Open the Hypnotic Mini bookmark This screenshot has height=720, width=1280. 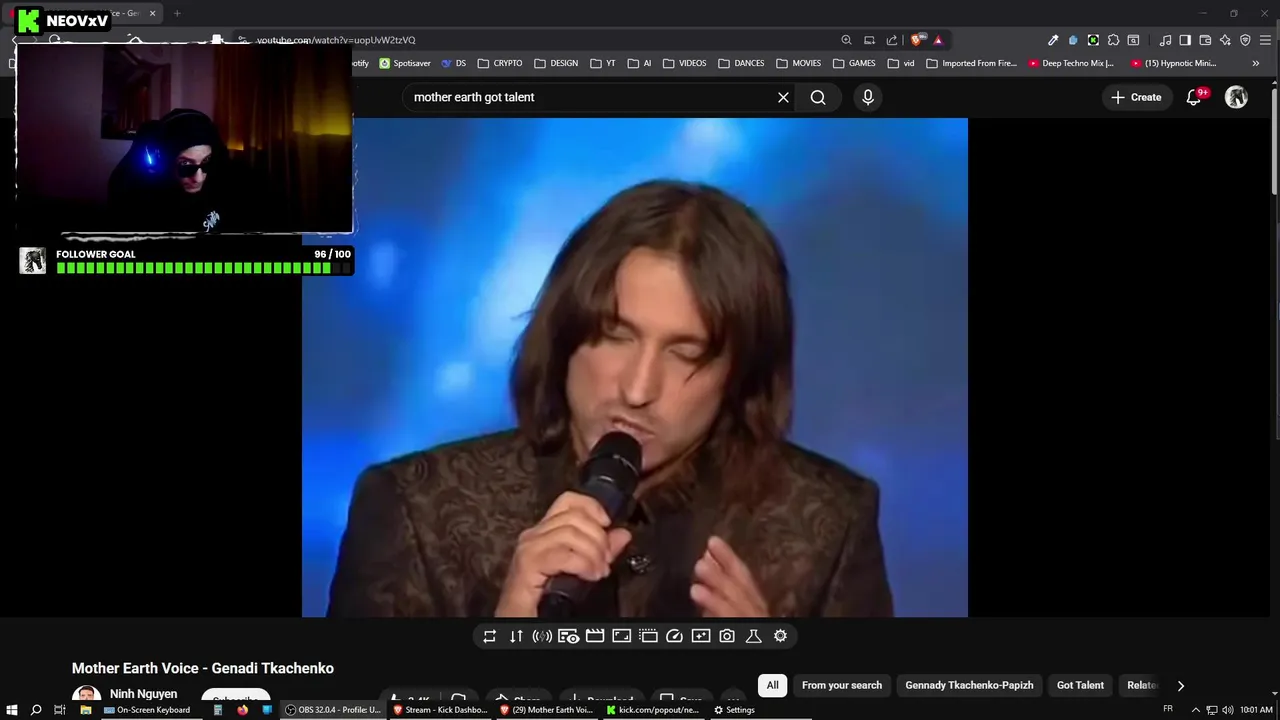(x=1174, y=63)
